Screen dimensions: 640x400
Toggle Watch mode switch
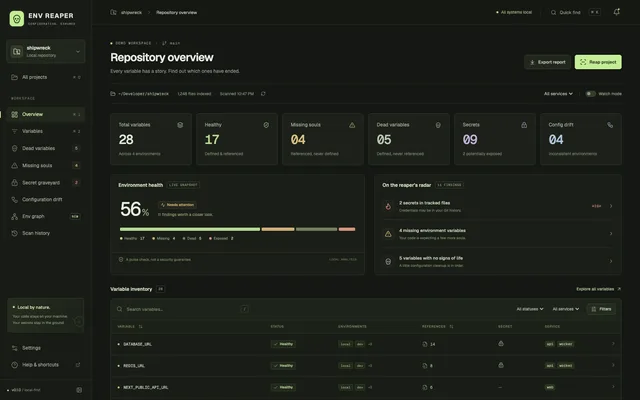590,94
